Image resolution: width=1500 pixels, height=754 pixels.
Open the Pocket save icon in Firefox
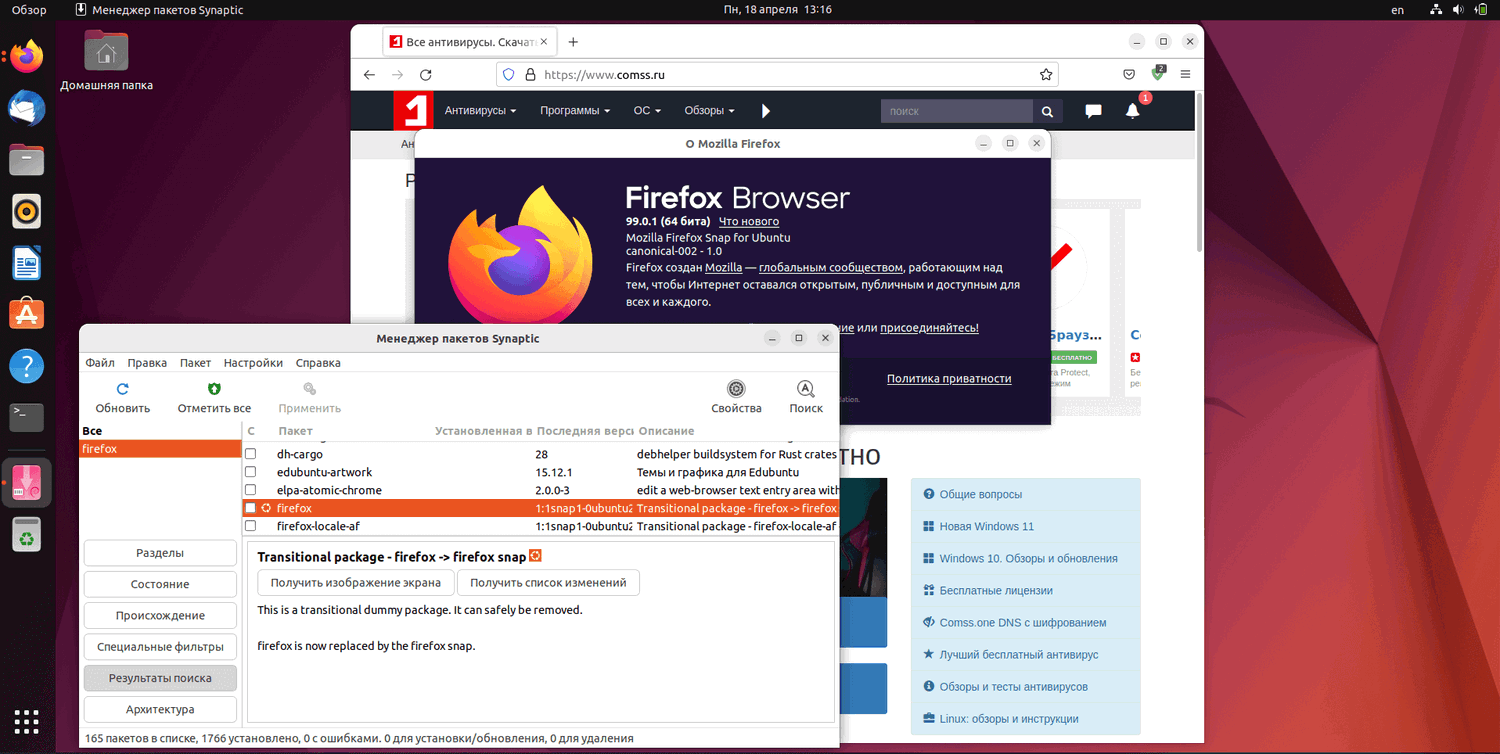click(x=1129, y=75)
